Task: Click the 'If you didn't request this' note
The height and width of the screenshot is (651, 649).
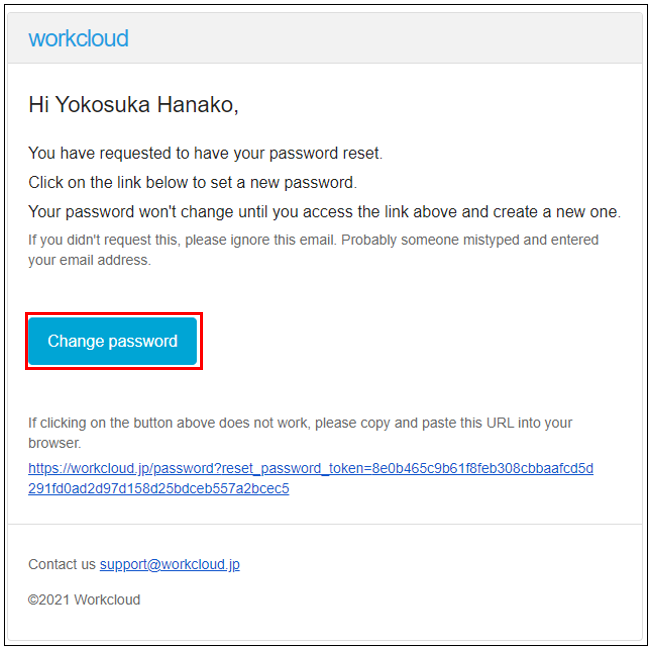Action: [x=313, y=240]
